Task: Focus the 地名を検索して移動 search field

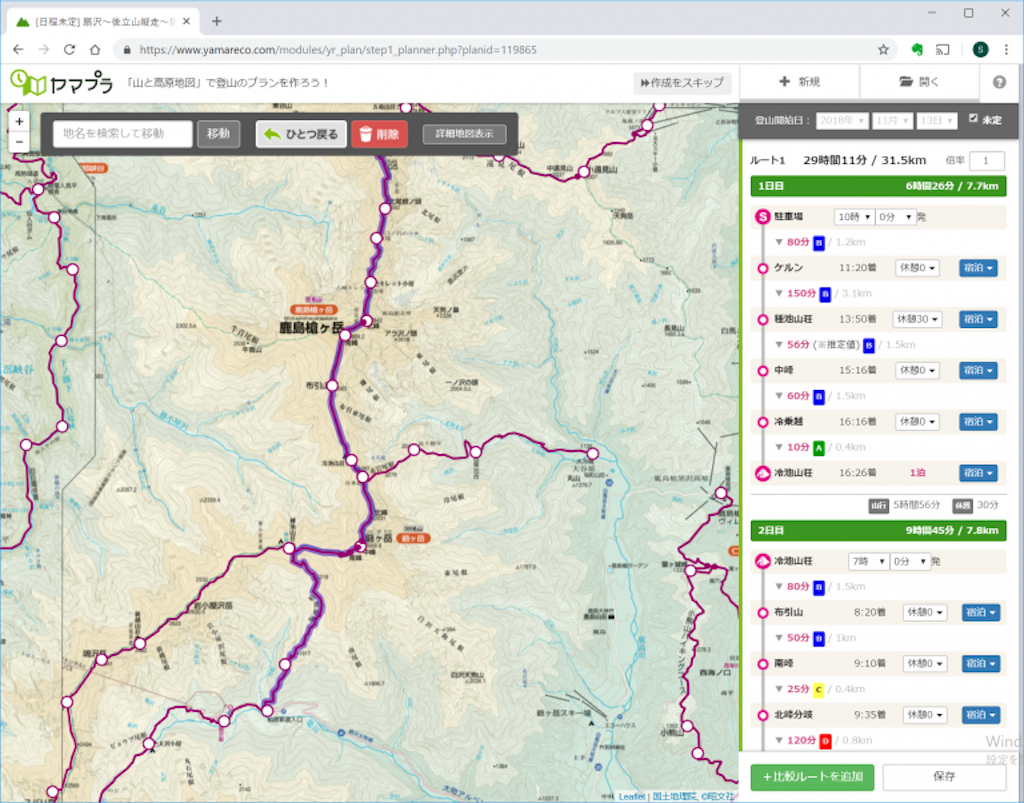Action: pyautogui.click(x=123, y=134)
